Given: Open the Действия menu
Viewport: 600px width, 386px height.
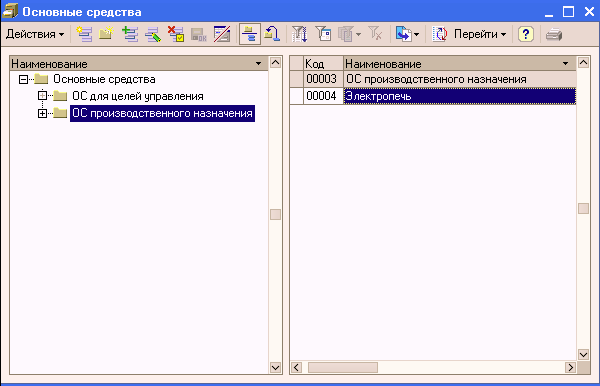Looking at the screenshot, I should click(x=35, y=34).
